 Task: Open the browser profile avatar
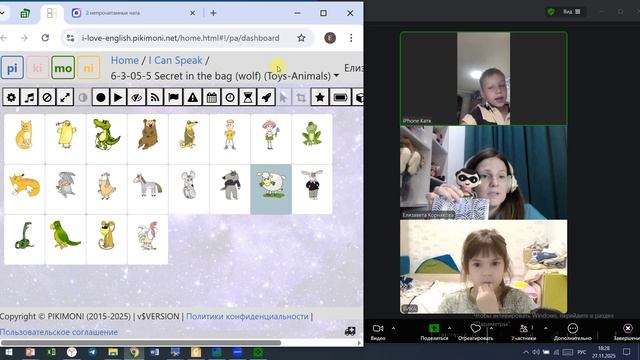pos(330,38)
